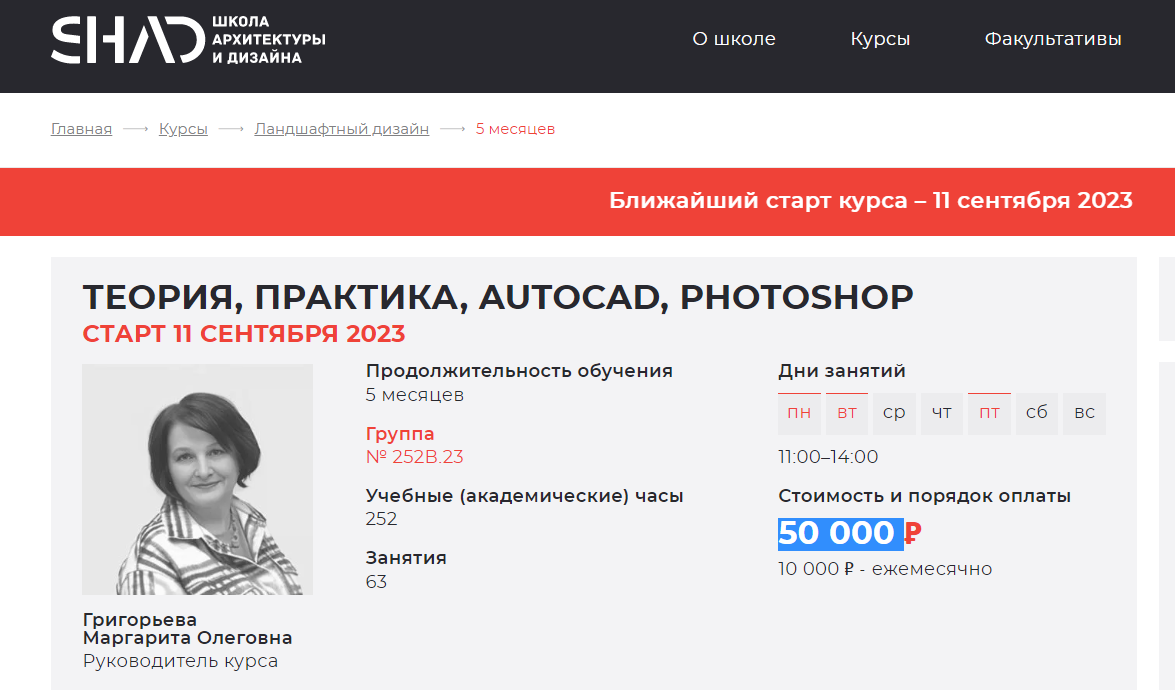Select the «вт» day tile
The width and height of the screenshot is (1175, 690).
pyautogui.click(x=847, y=413)
